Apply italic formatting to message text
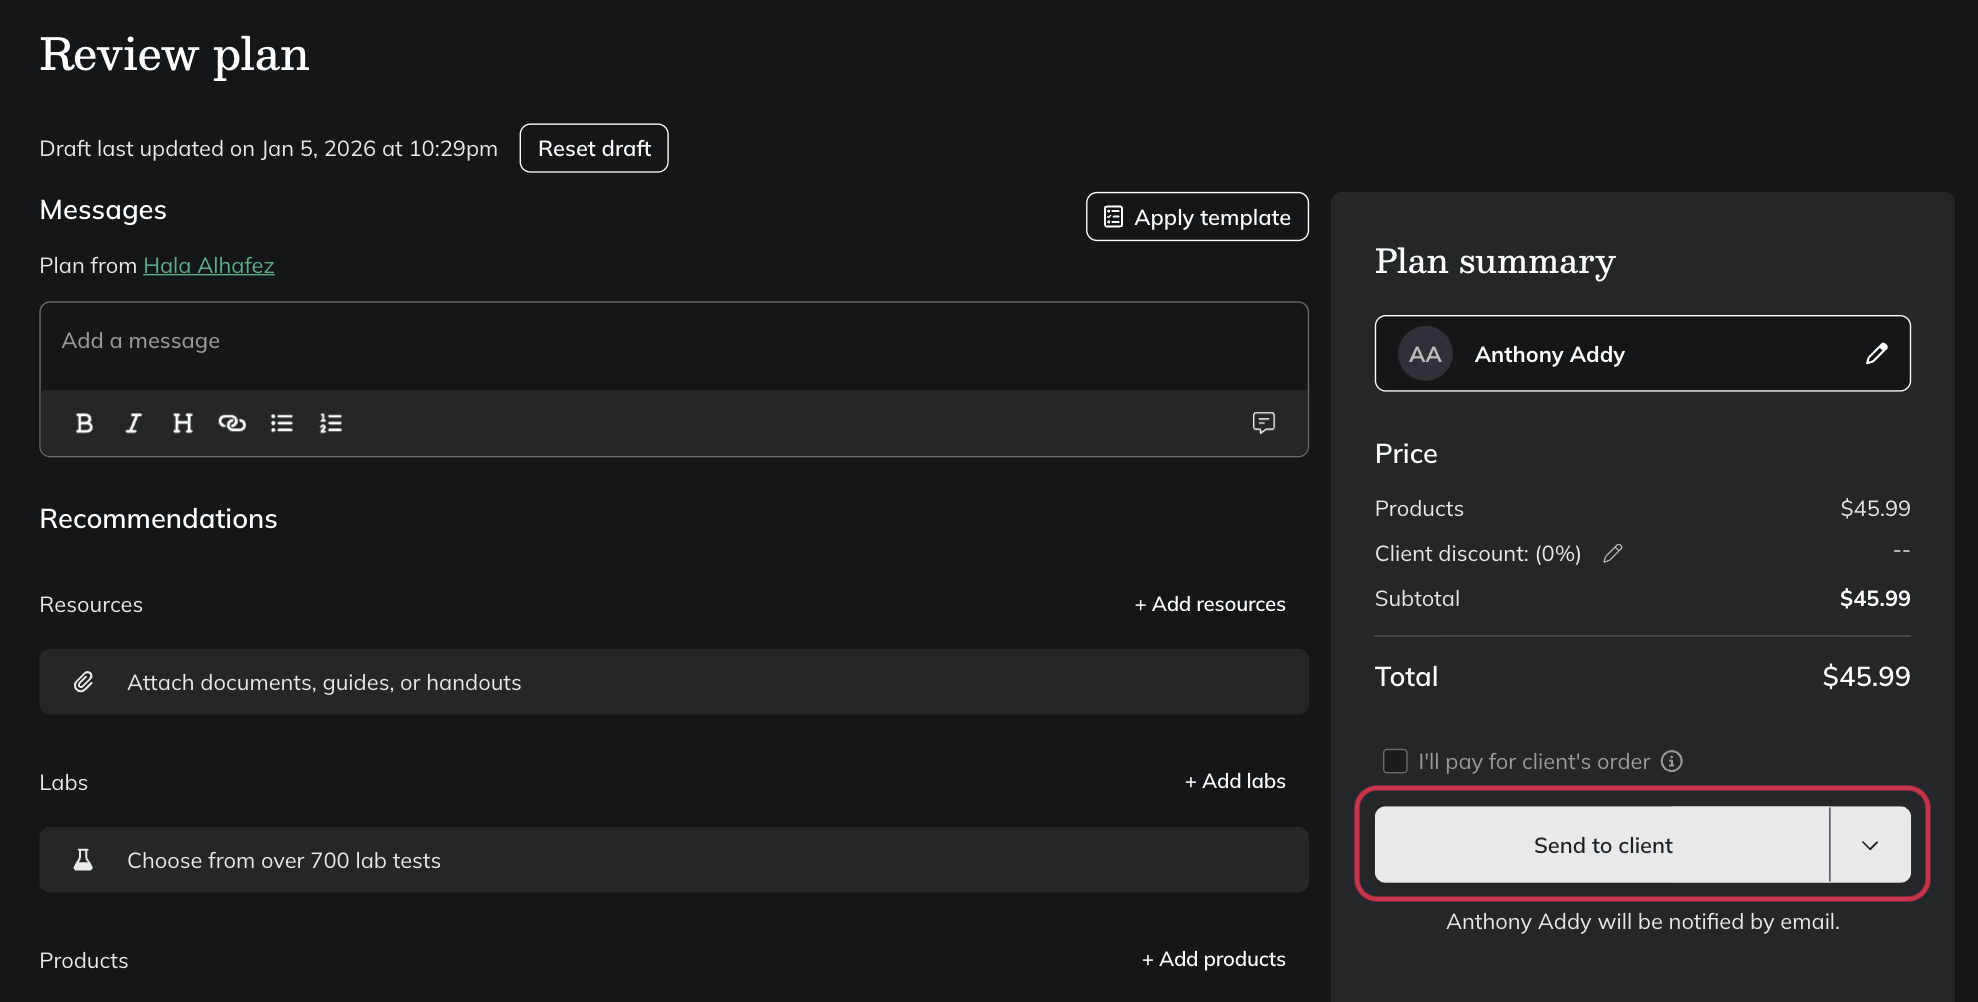Viewport: 1978px width, 1002px height. tap(133, 423)
